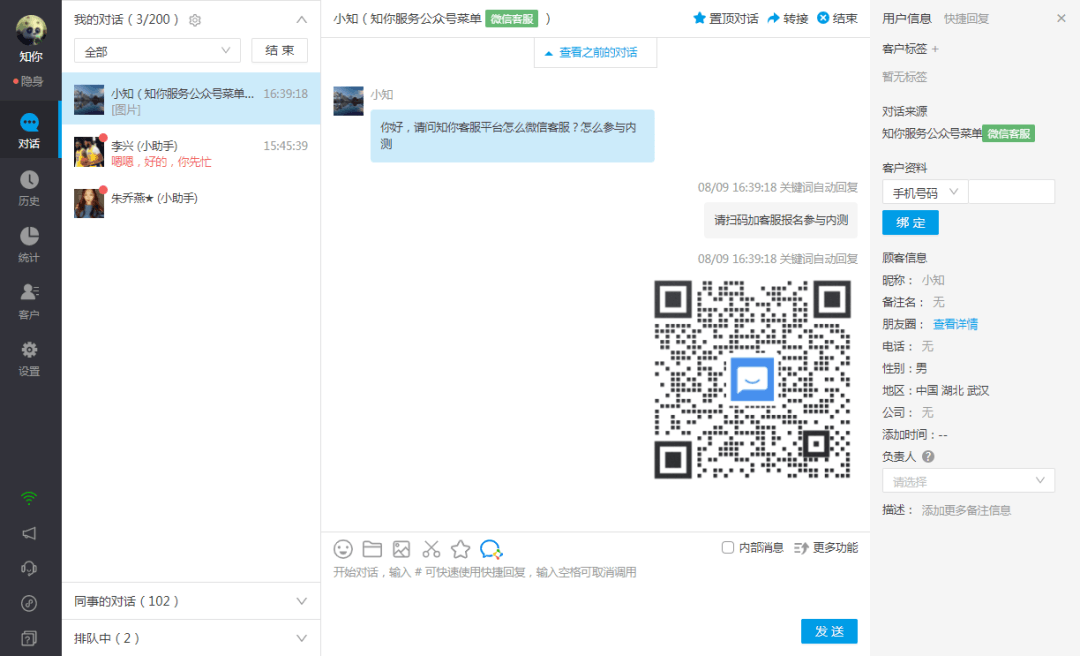
Task: Click the star favorites icon in input toolbar
Action: 460,549
